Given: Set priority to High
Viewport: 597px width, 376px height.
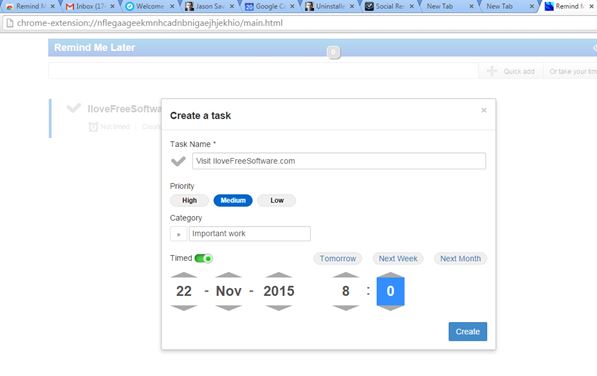Looking at the screenshot, I should tap(189, 200).
